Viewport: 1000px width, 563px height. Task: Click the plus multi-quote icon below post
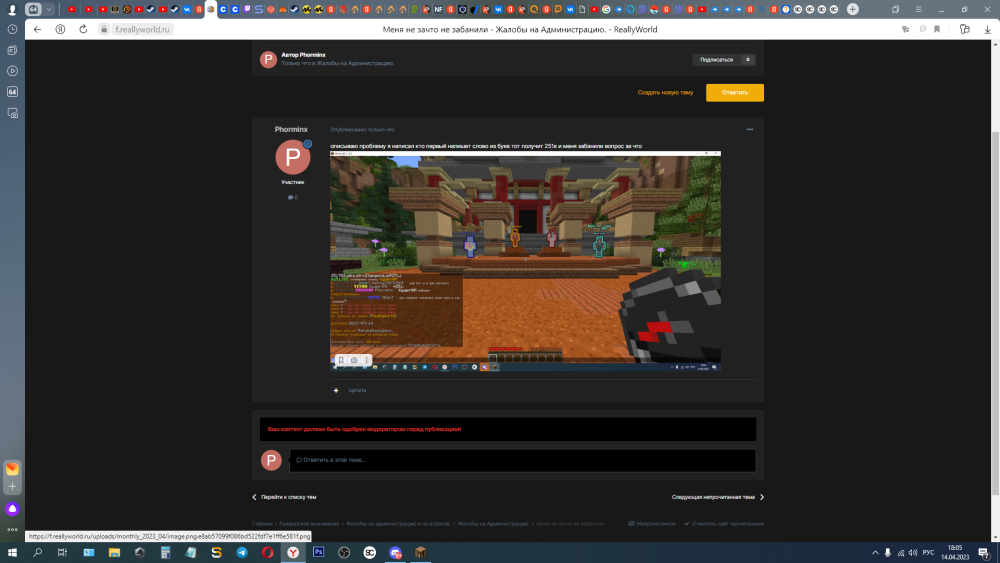pos(336,390)
